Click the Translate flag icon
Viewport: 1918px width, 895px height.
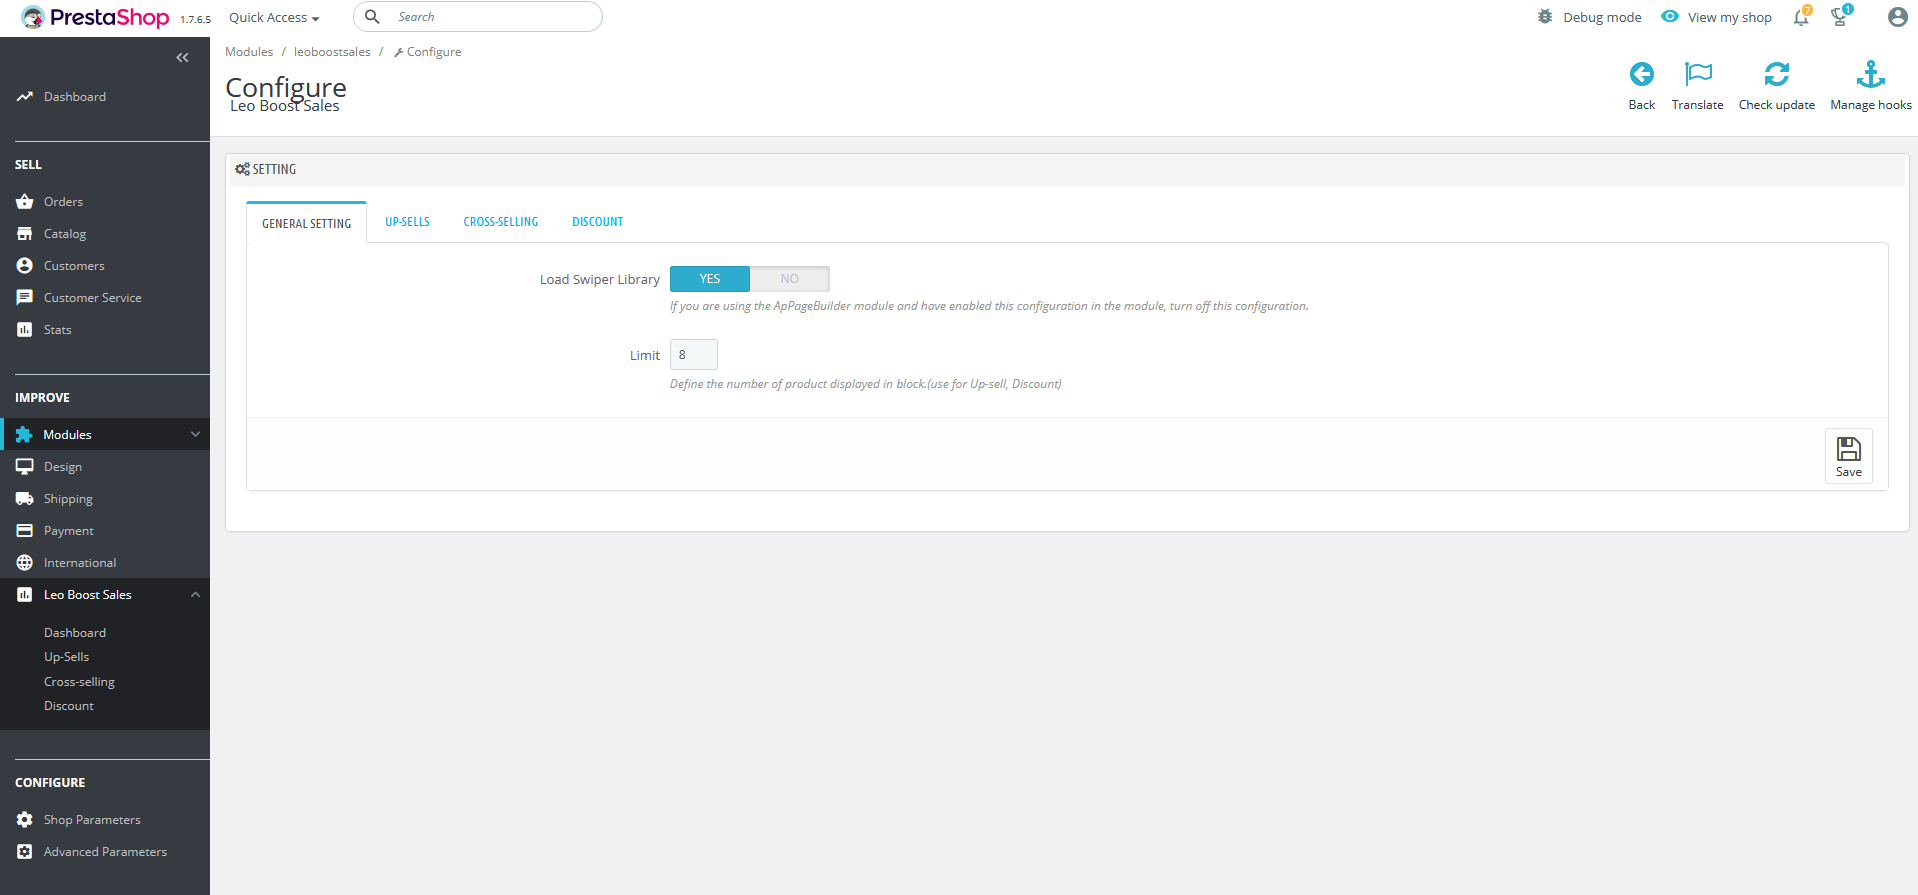pos(1698,74)
